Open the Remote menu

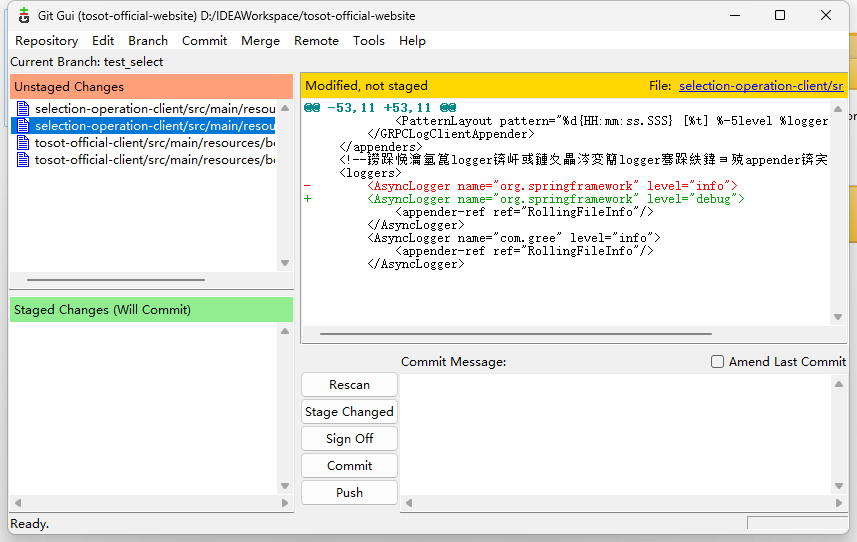coord(316,41)
